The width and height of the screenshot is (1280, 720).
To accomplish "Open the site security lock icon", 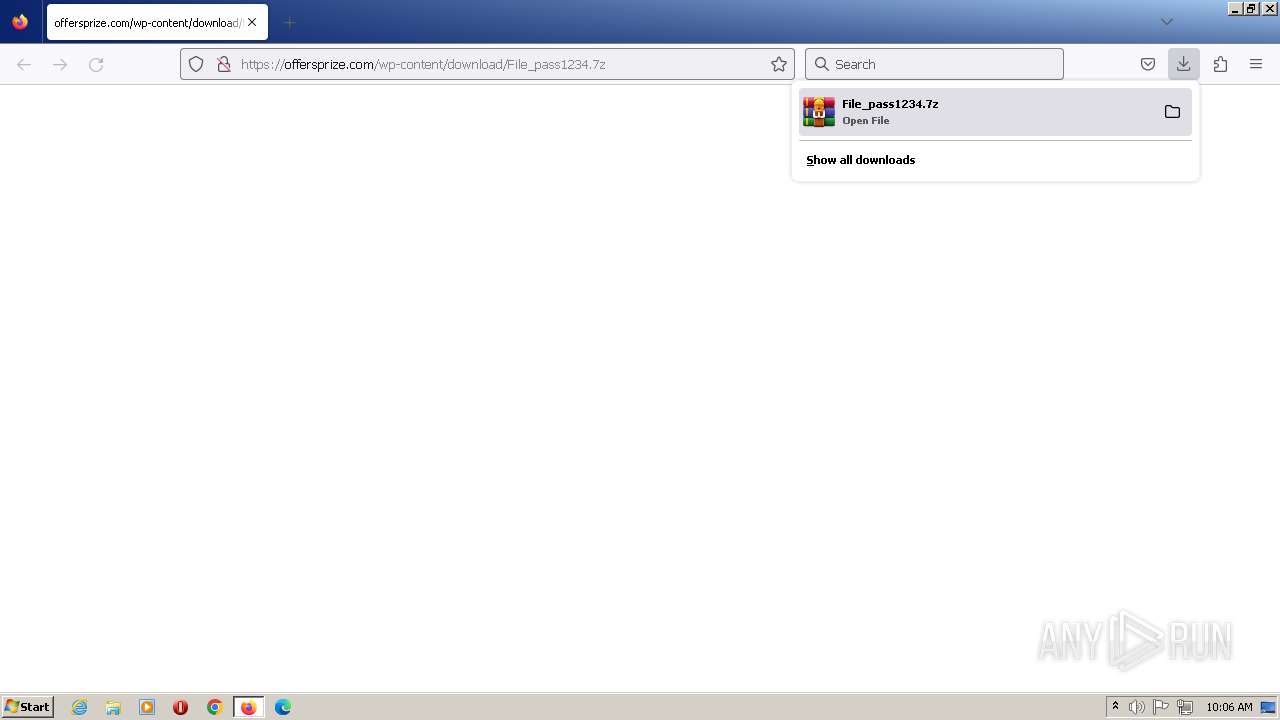I will [x=224, y=64].
